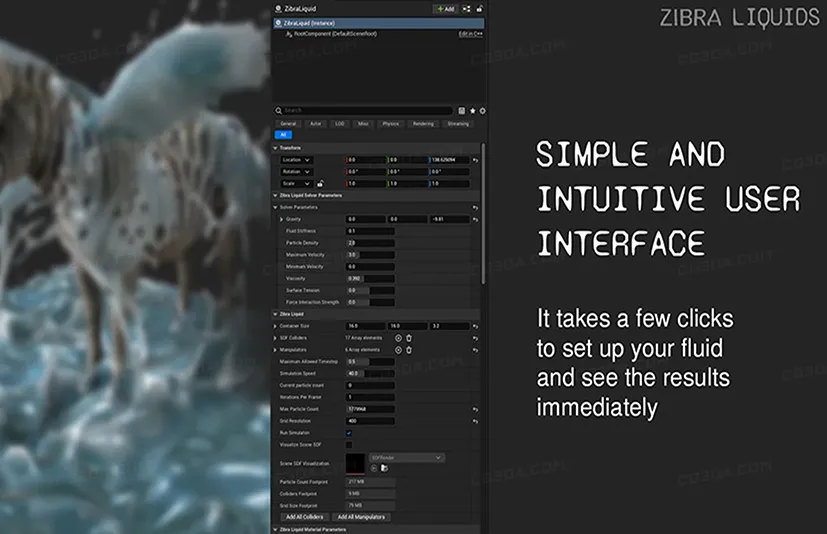The image size is (827, 534).
Task: Collapse Zibra Liquid Solver Parameters section
Action: pyautogui.click(x=275, y=196)
